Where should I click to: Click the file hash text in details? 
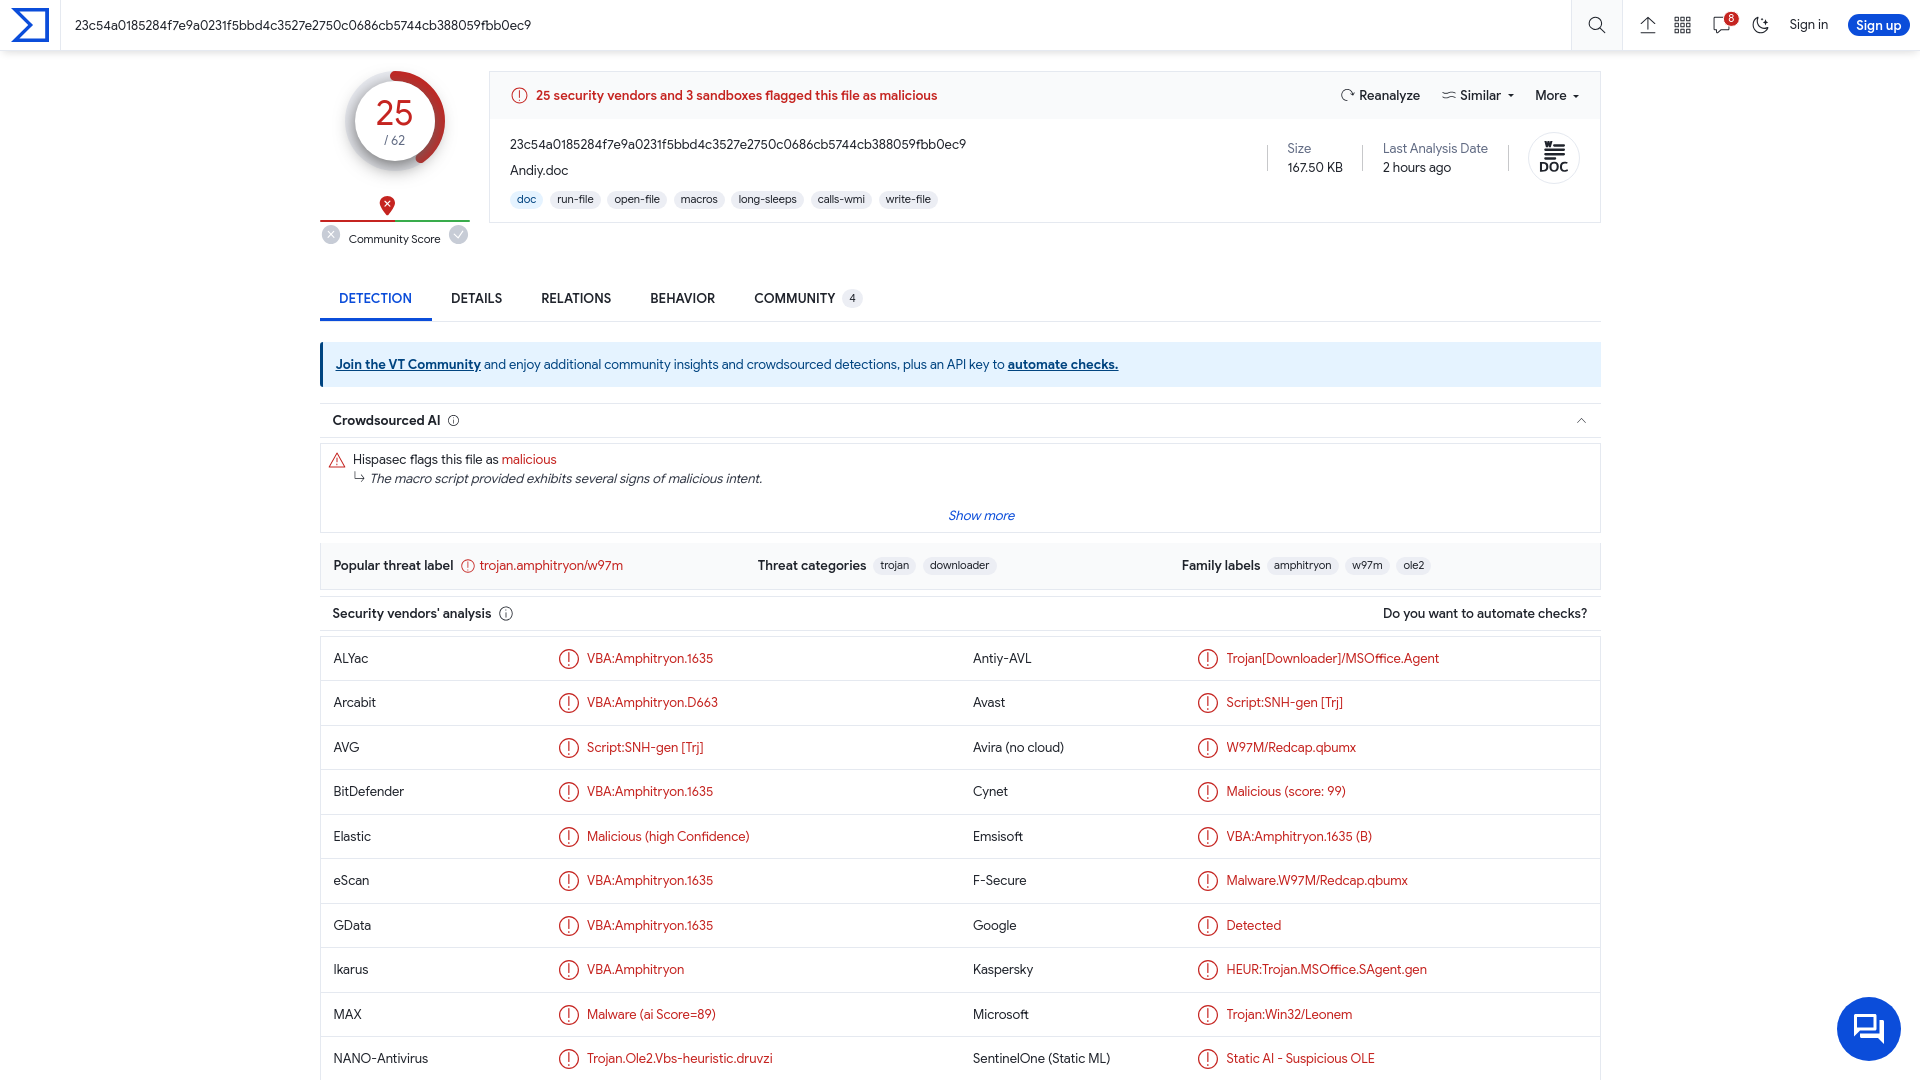[x=738, y=145]
